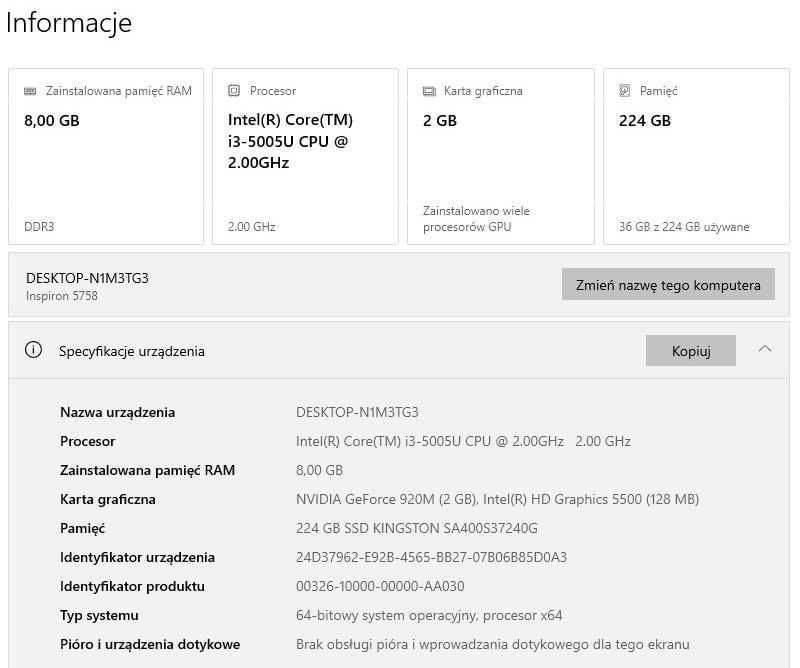The image size is (800, 668).
Task: Click the Identyfikator produktu value
Action: [380, 586]
